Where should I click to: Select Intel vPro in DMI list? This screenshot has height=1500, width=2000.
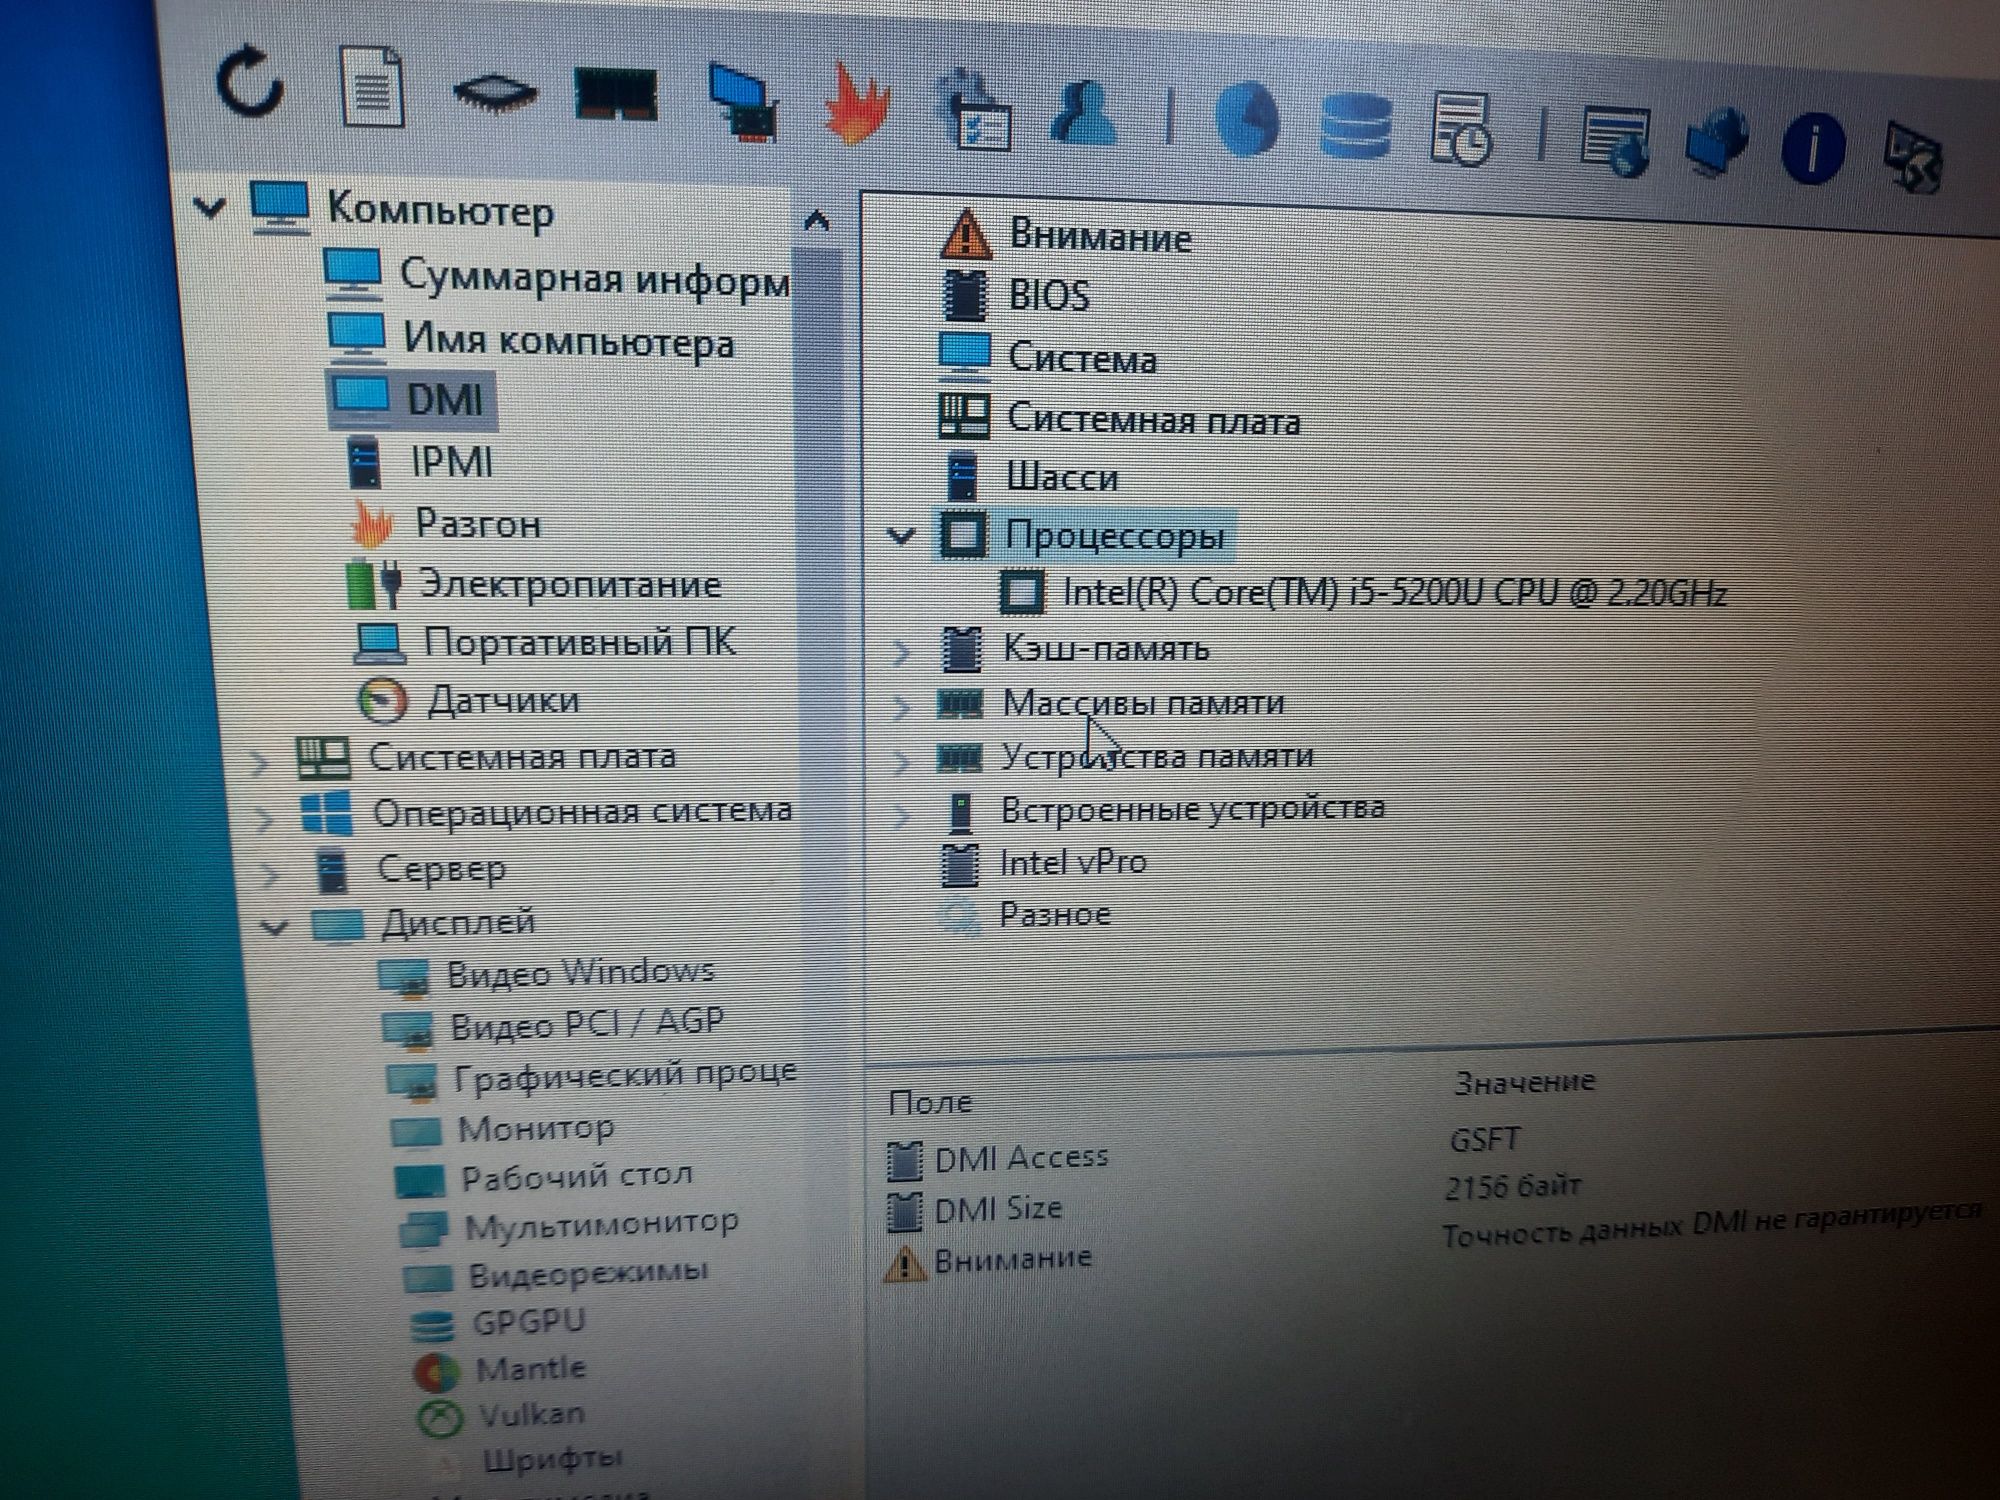[1044, 862]
